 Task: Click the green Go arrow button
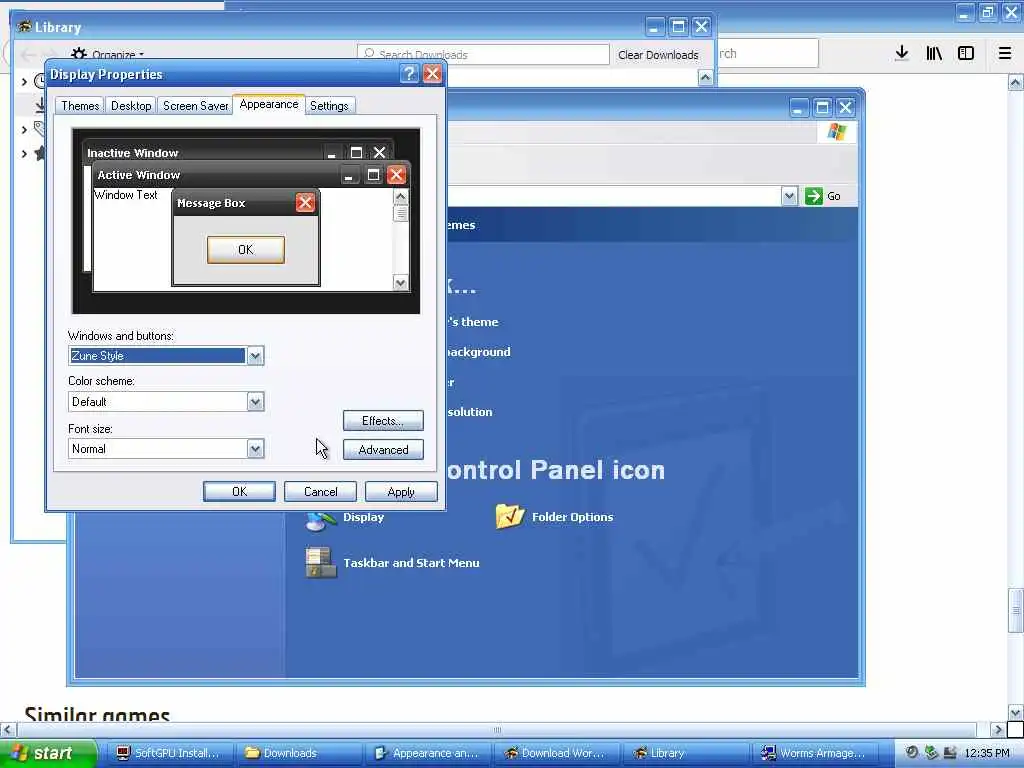pos(813,196)
